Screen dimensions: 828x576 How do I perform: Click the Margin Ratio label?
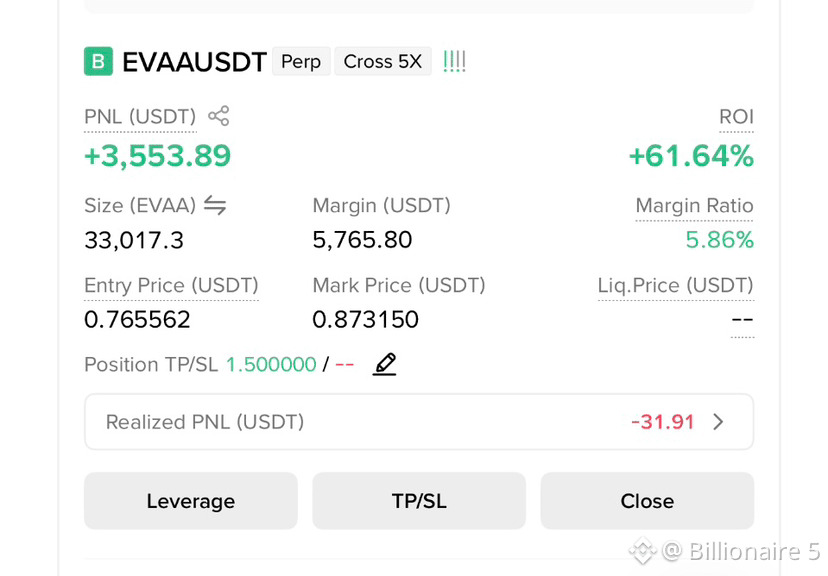click(694, 205)
